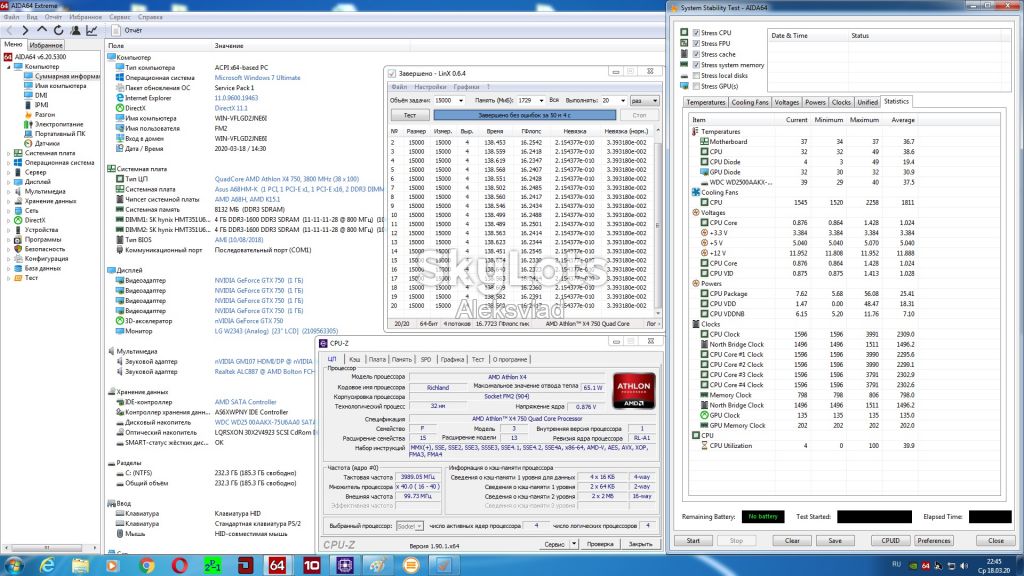Click the Refresh icon in AIDA64 toolbar
The image size is (1024, 576).
pos(59,30)
